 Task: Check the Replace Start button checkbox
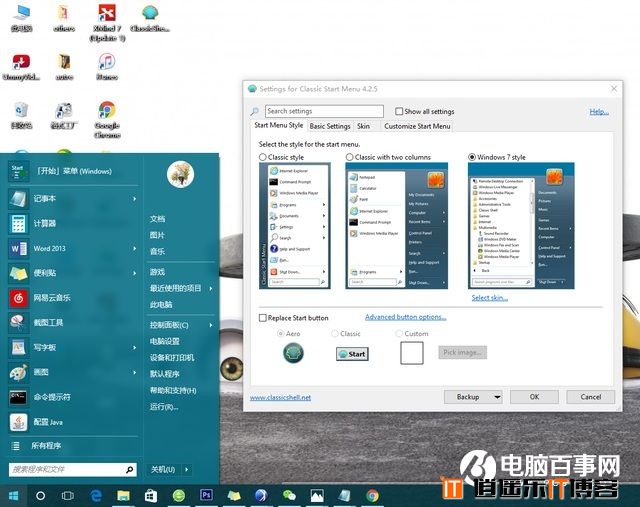(x=263, y=318)
